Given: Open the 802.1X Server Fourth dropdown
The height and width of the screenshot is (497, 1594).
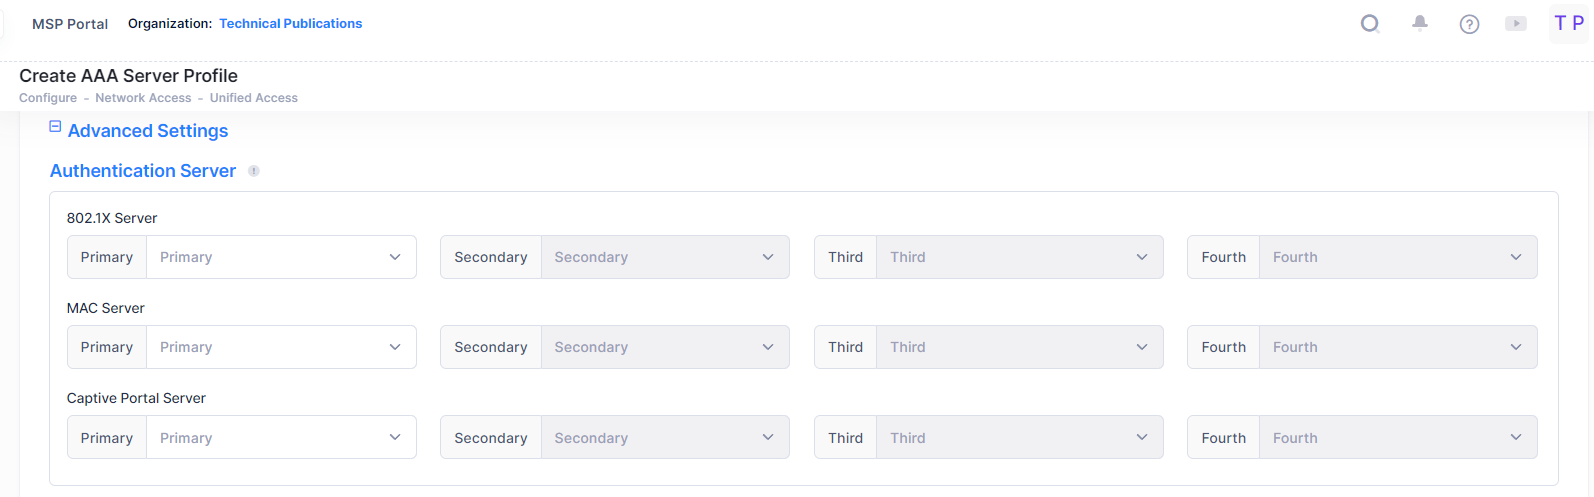Looking at the screenshot, I should pos(1397,257).
